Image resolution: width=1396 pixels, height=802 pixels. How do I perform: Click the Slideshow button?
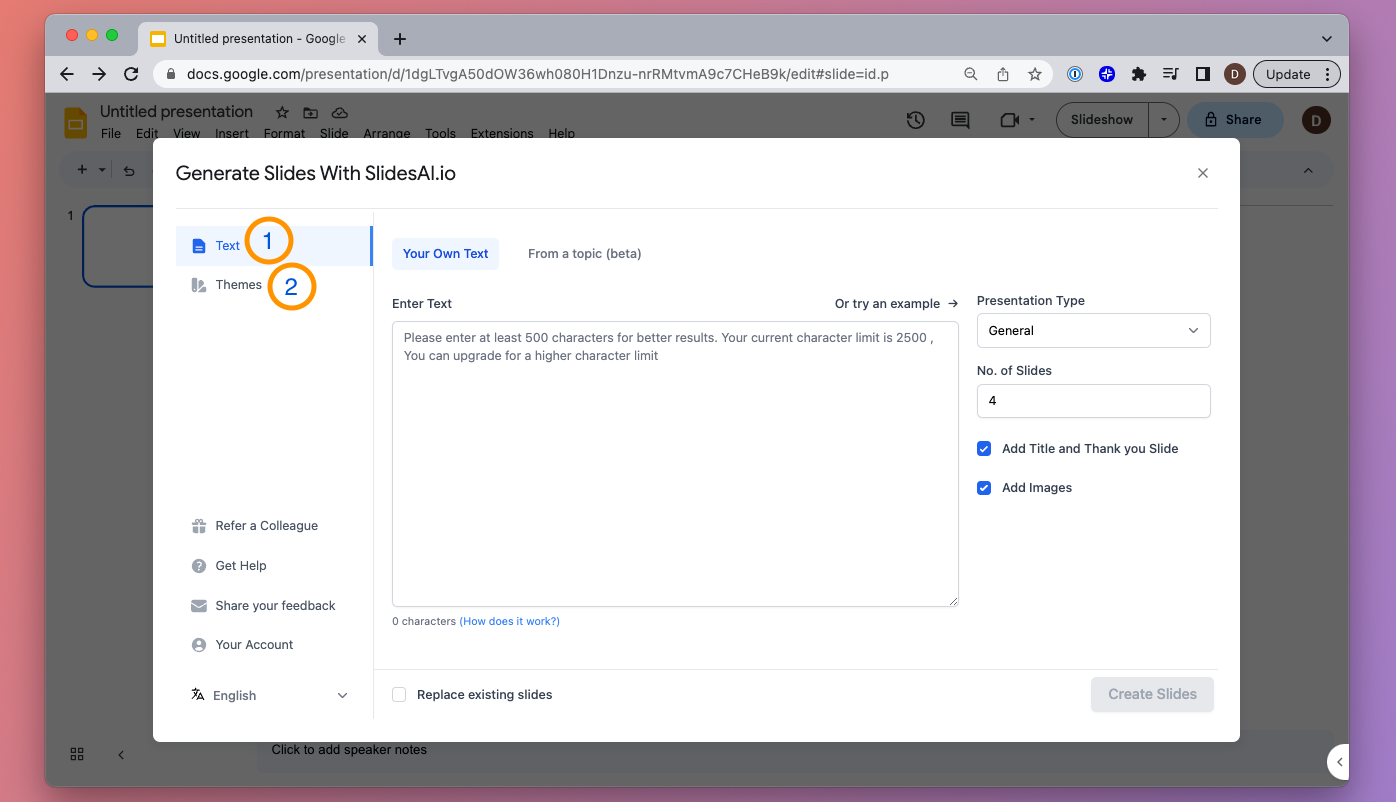pos(1102,120)
